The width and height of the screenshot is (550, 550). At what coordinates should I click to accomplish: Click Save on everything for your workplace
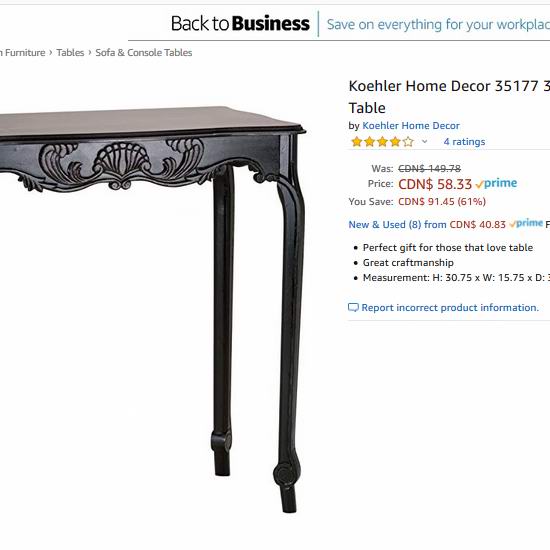click(438, 25)
